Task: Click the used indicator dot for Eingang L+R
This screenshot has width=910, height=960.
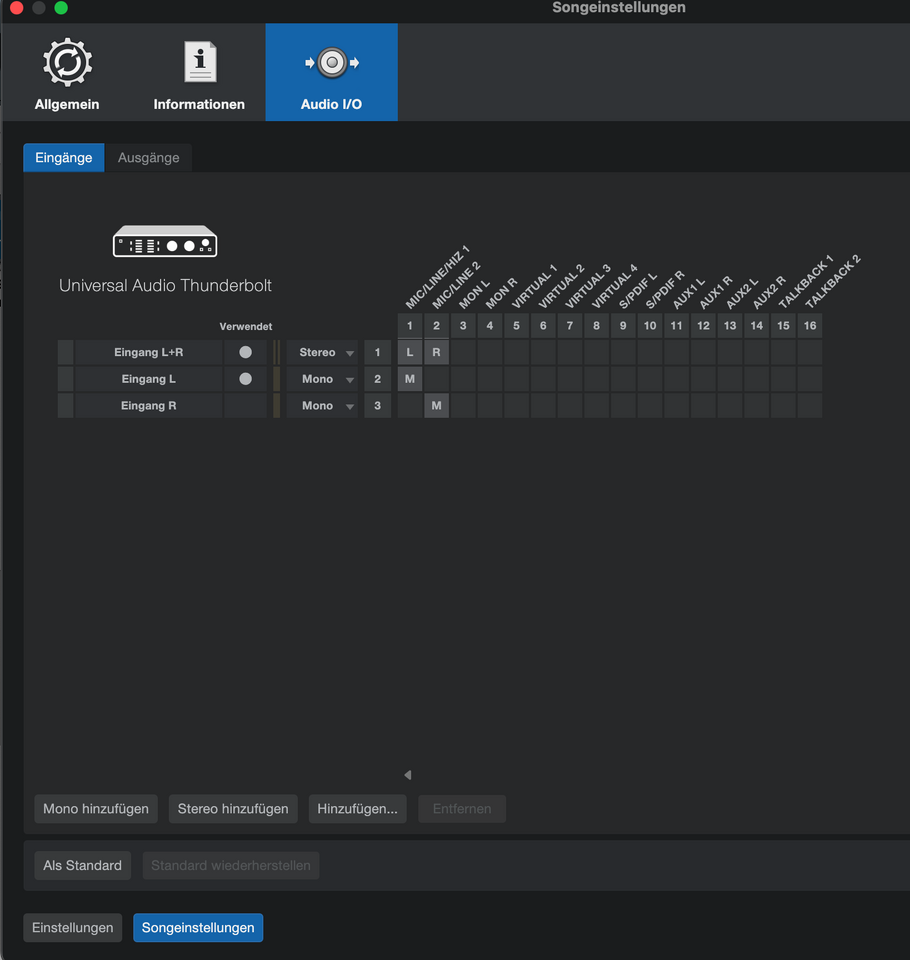Action: point(246,352)
